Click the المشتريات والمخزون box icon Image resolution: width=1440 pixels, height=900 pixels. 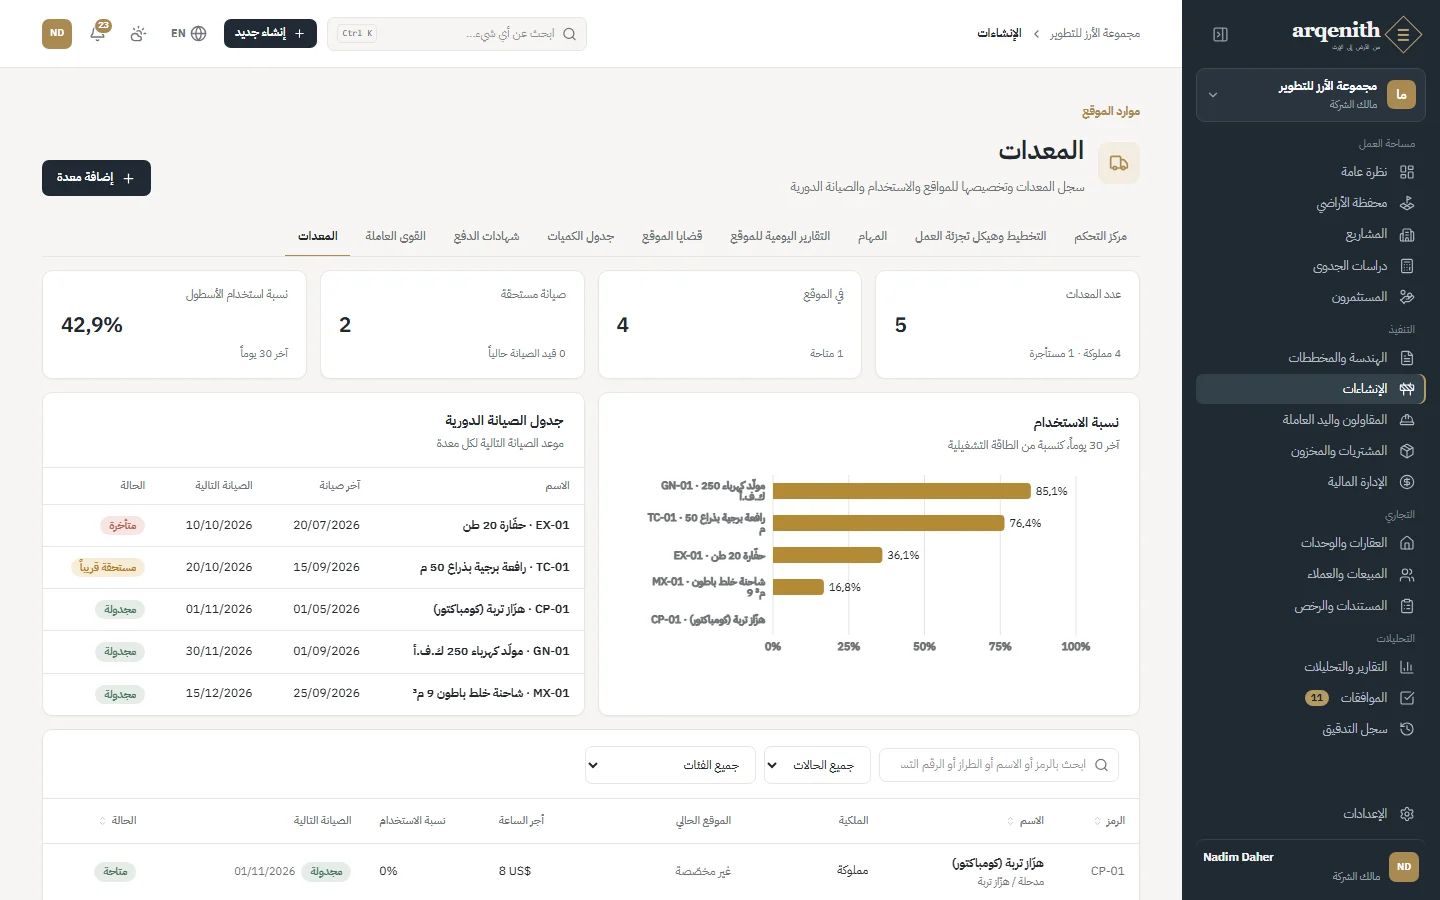pos(1407,451)
